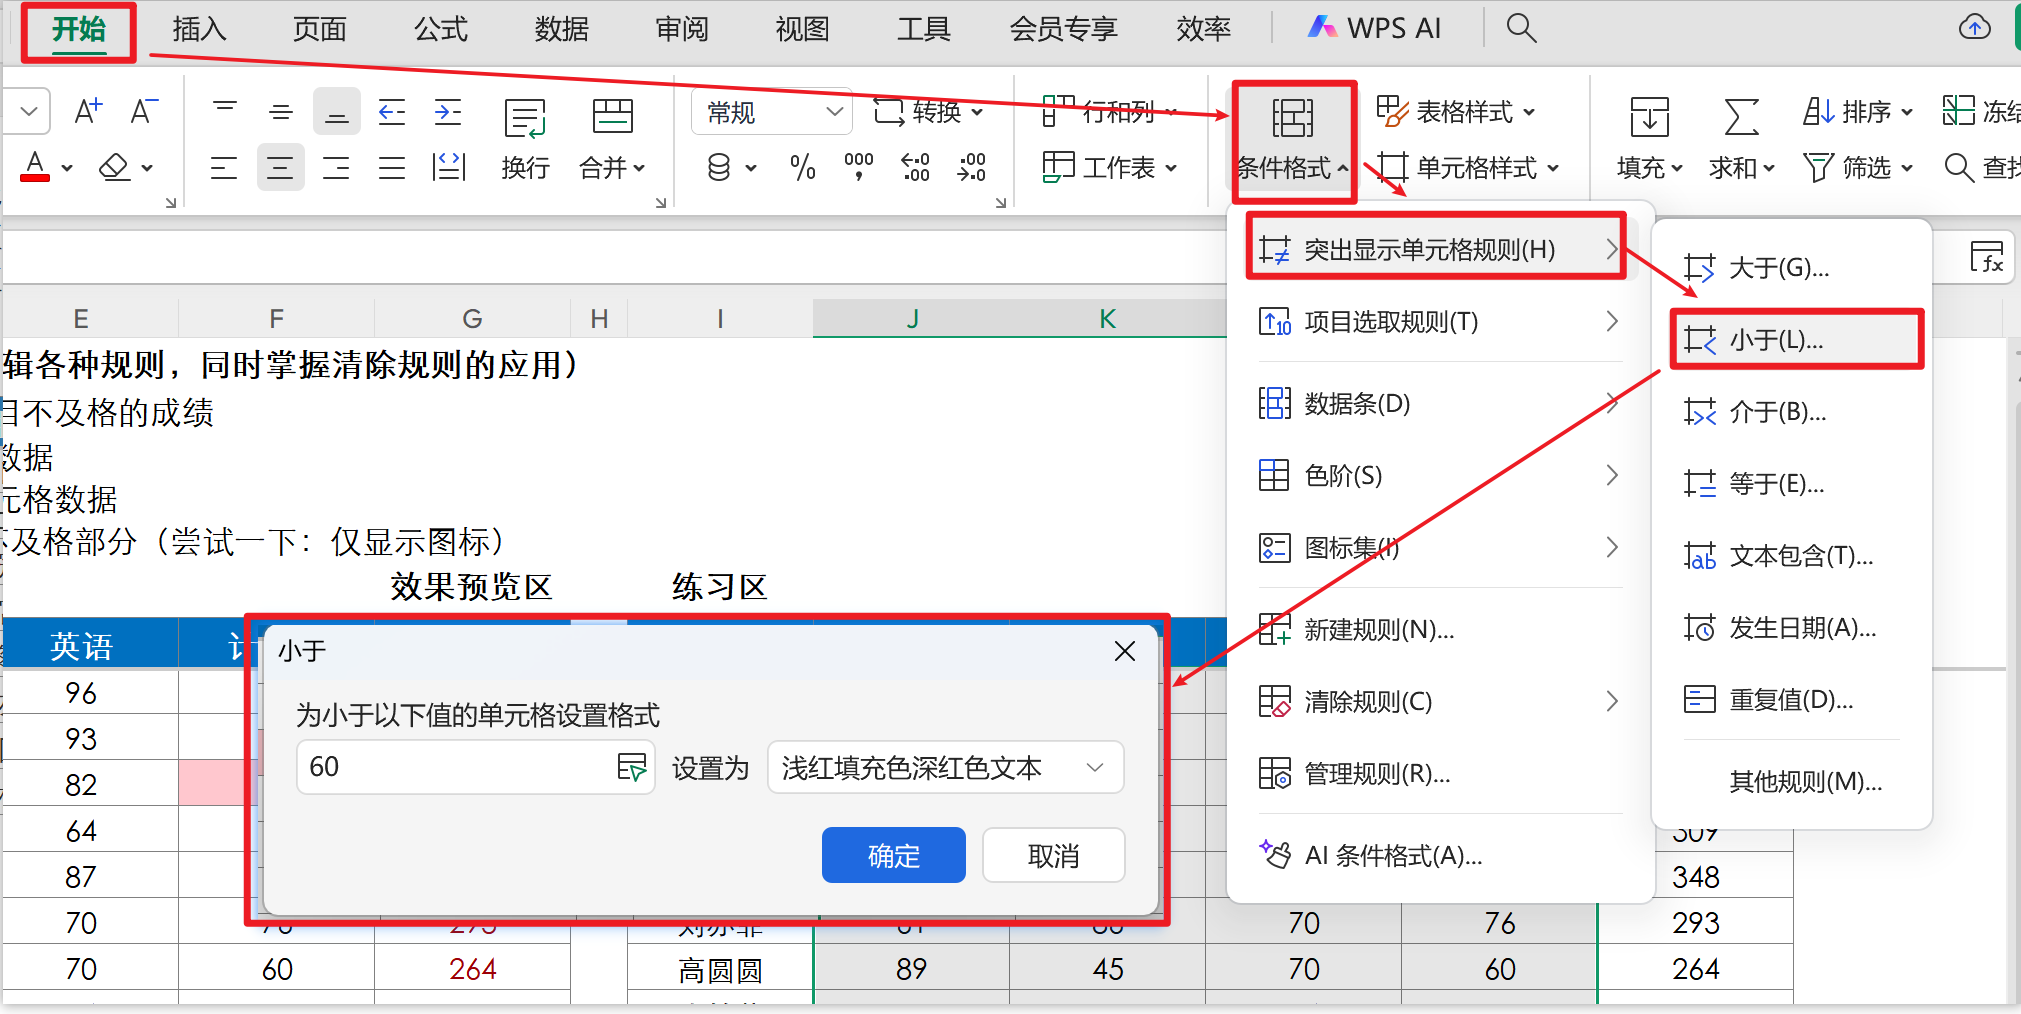The height and width of the screenshot is (1014, 2021).
Task: Click the wrap text (换行) icon
Action: pyautogui.click(x=524, y=118)
